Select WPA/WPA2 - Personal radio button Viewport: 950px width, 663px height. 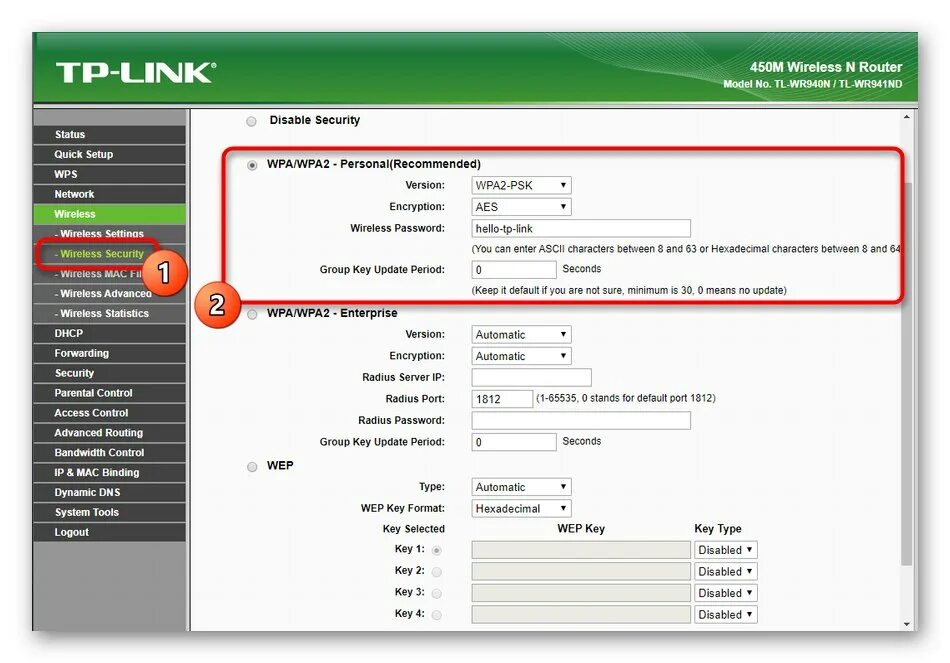pyautogui.click(x=252, y=165)
